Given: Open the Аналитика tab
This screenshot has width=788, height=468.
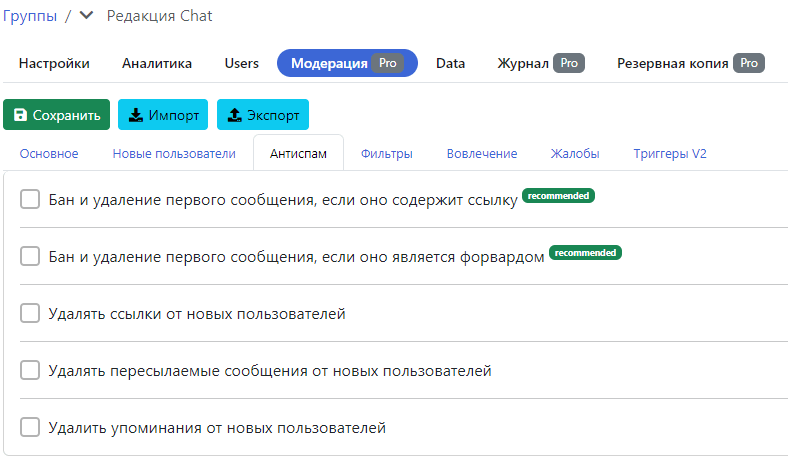Looking at the screenshot, I should [157, 63].
